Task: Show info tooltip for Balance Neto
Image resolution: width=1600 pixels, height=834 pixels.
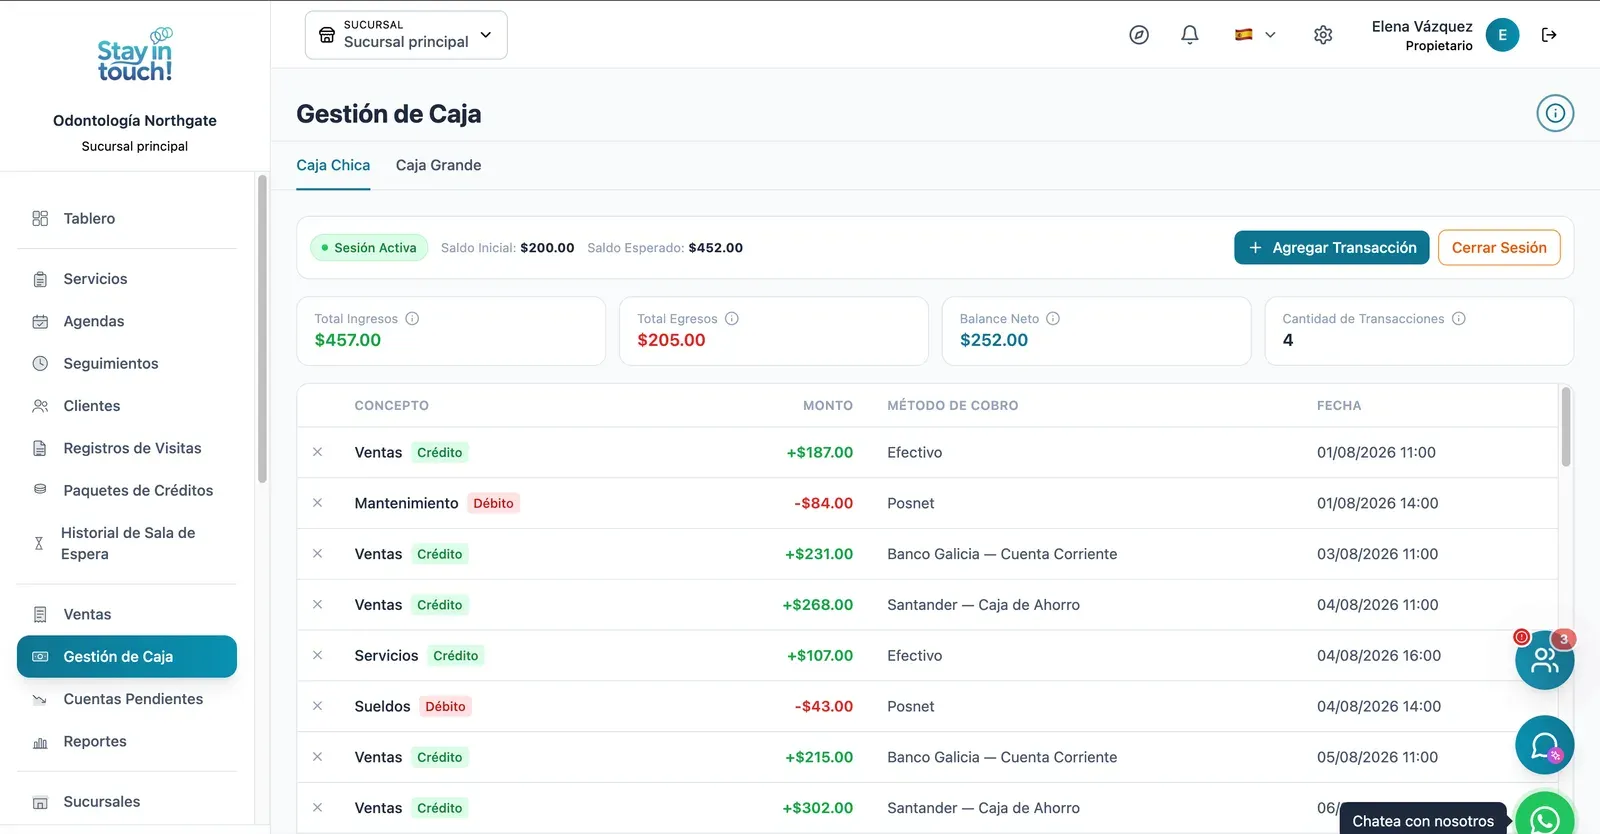Action: pos(1053,319)
